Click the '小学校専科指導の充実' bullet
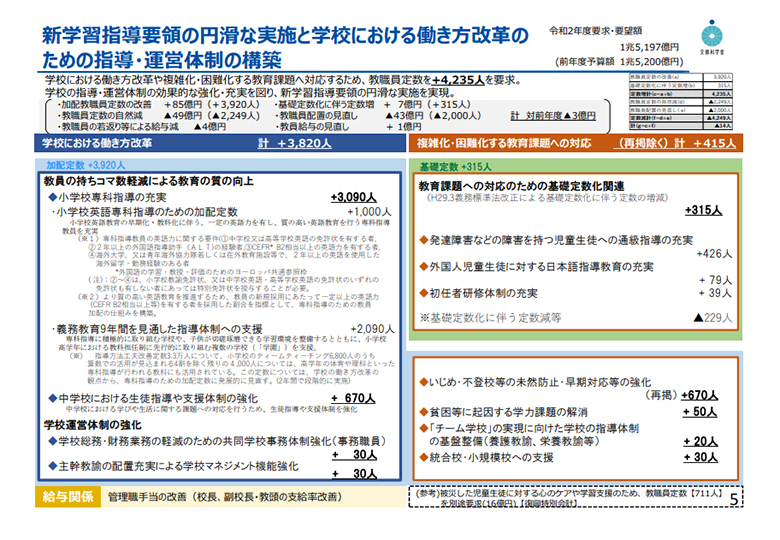780x540 pixels. pyautogui.click(x=107, y=197)
